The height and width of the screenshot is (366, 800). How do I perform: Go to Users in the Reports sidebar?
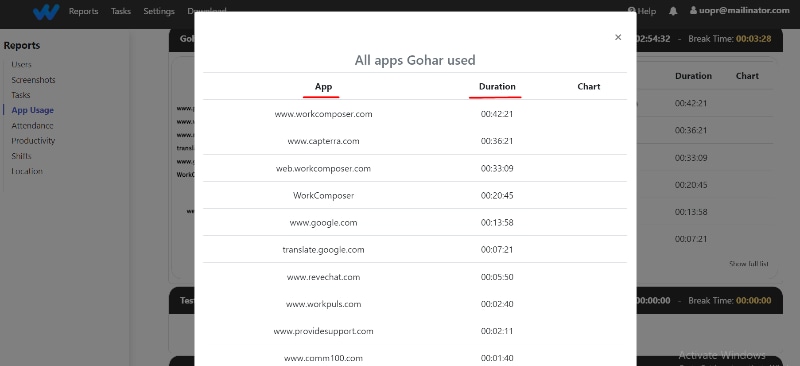click(x=21, y=64)
